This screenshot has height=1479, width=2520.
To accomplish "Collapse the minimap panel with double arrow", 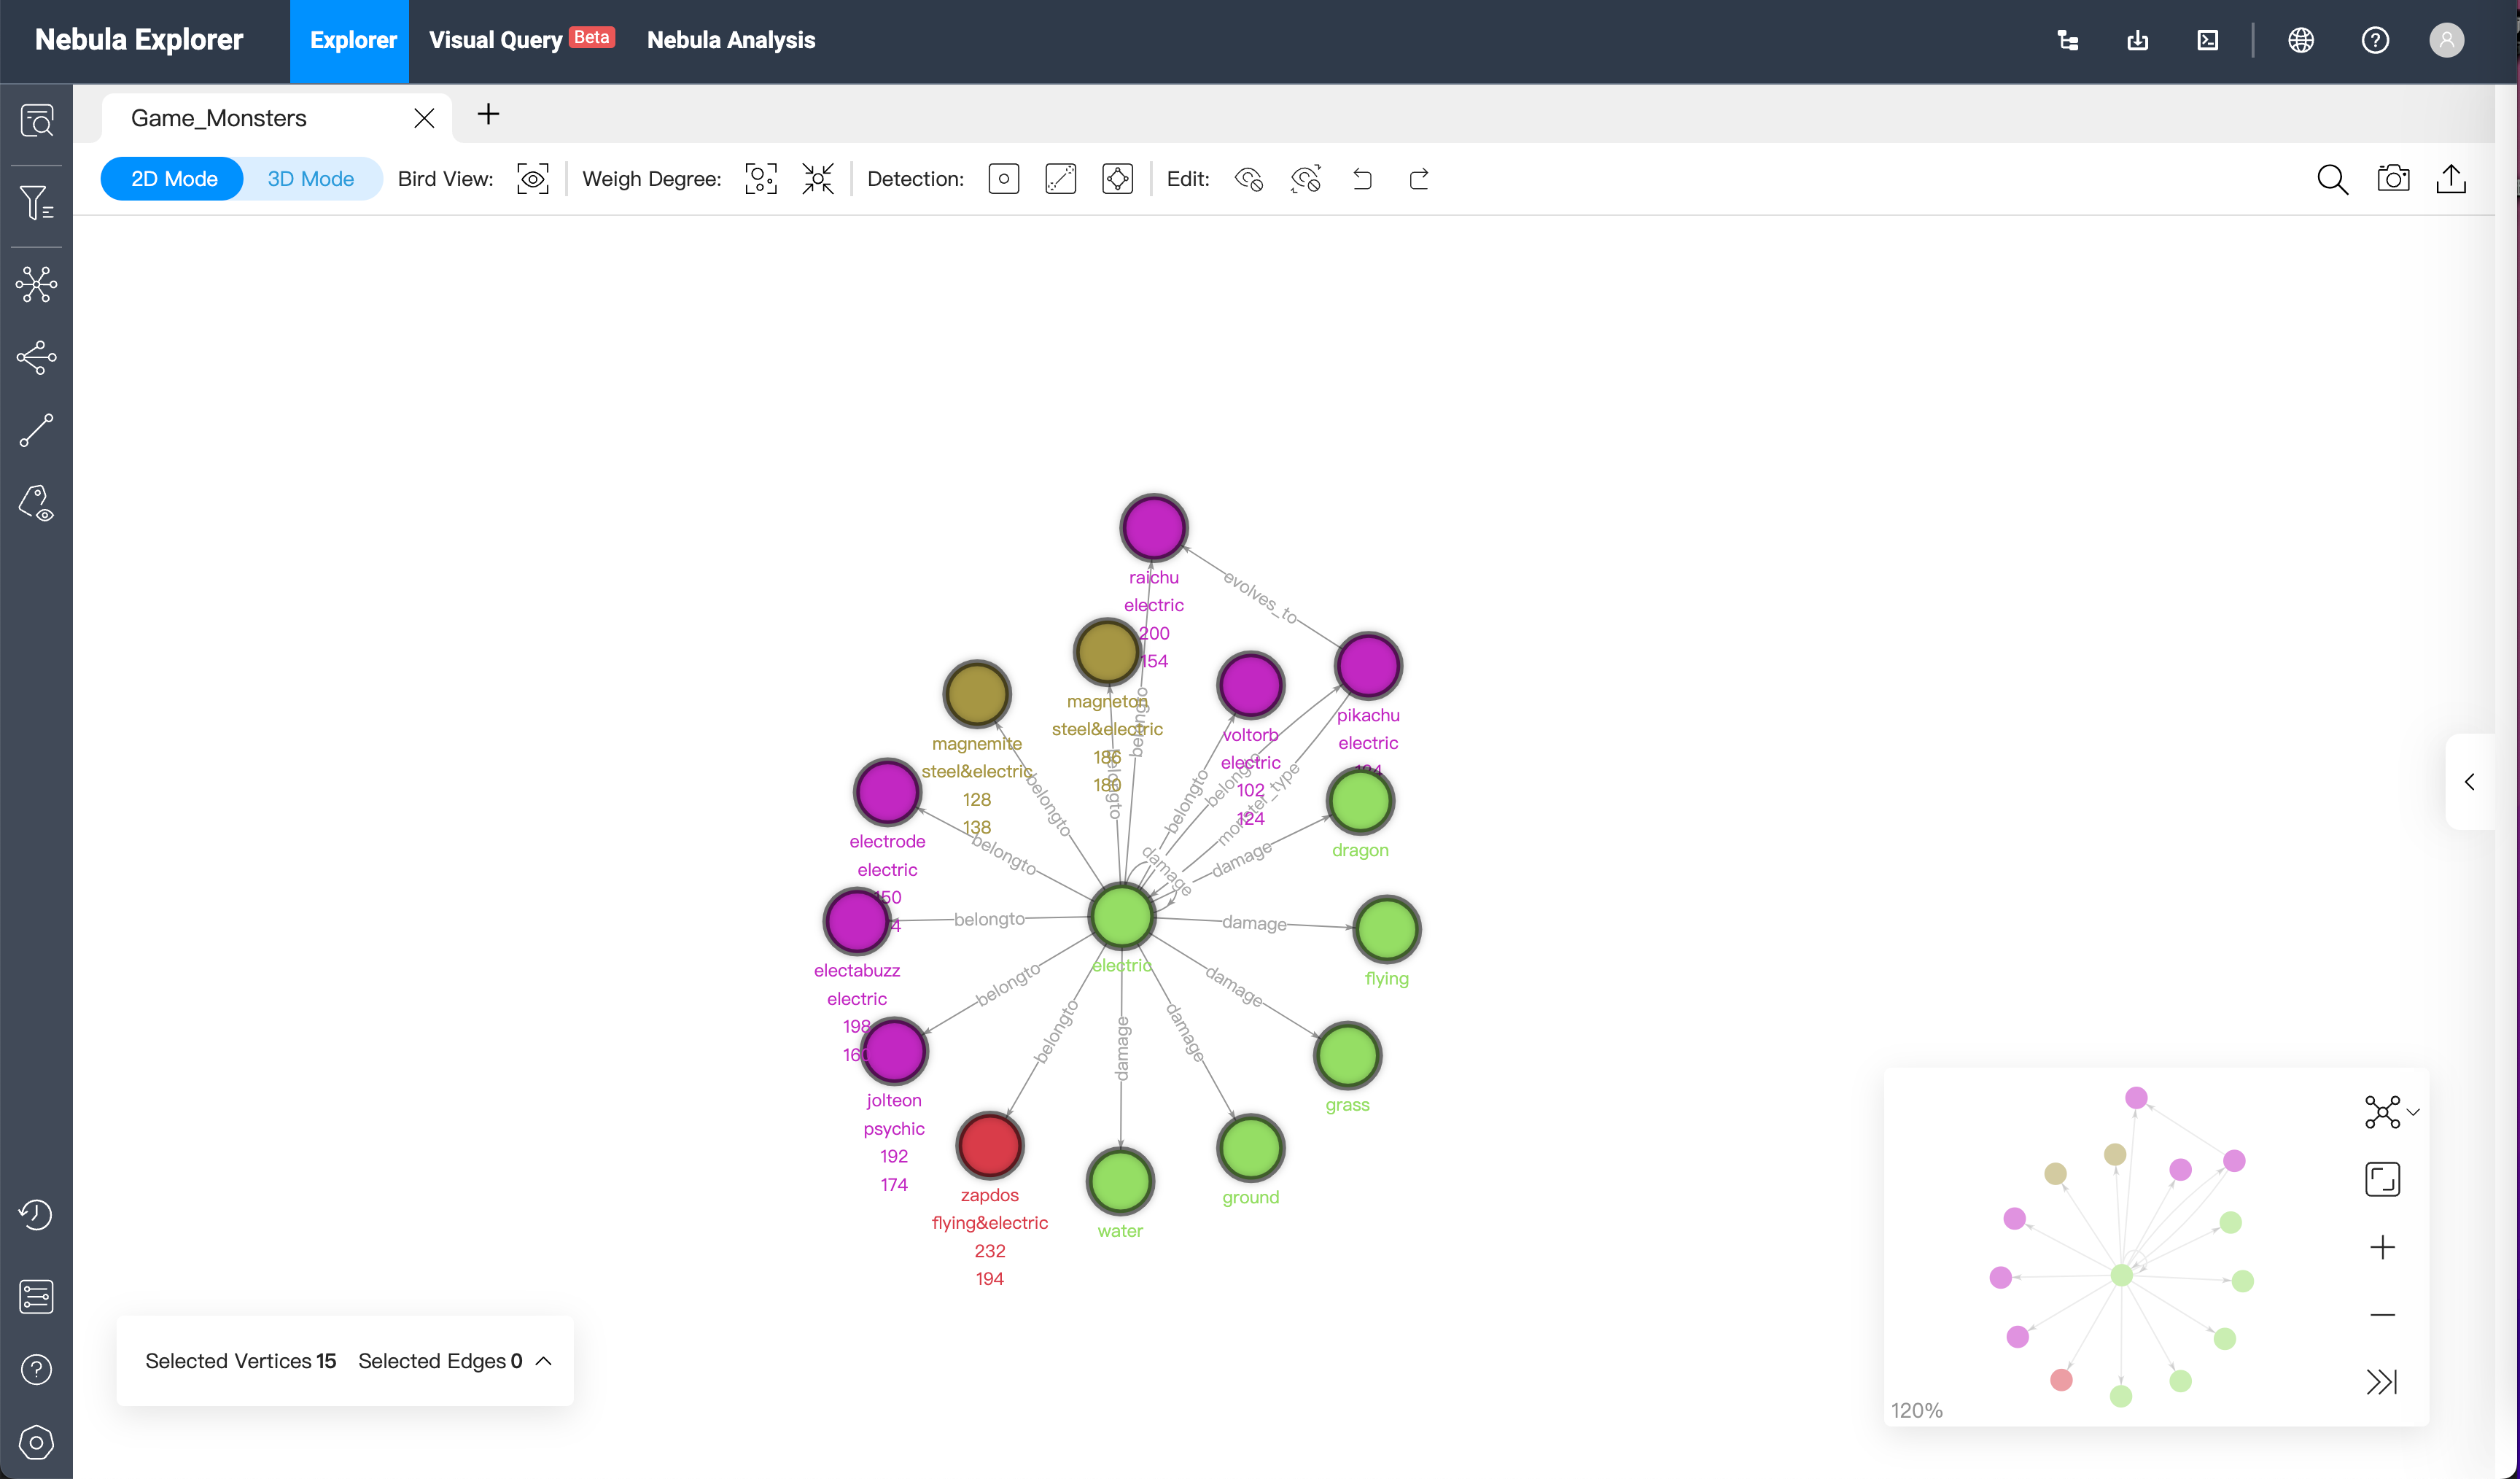I will click(x=2383, y=1382).
